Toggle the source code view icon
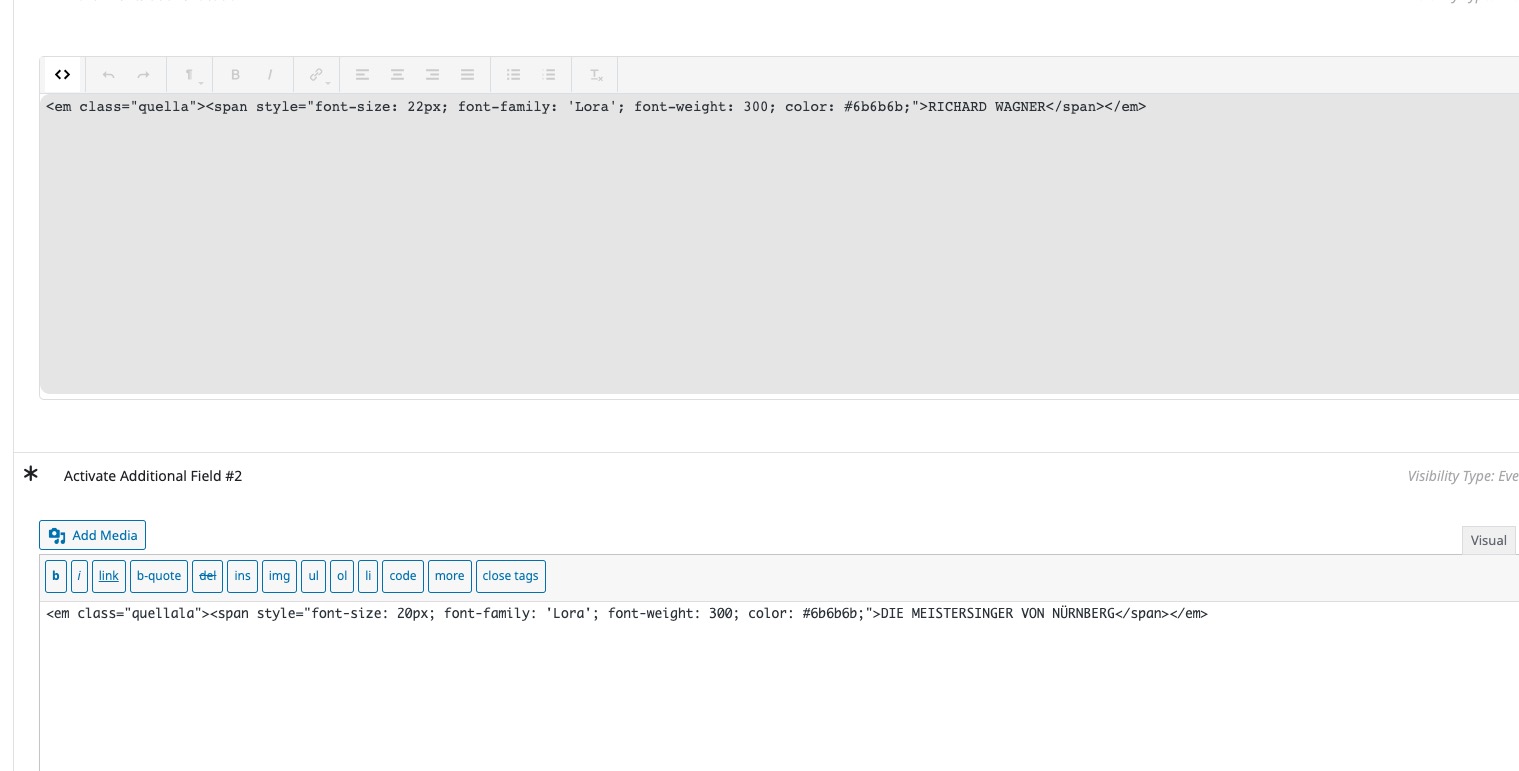This screenshot has width=1519, height=771. [63, 75]
